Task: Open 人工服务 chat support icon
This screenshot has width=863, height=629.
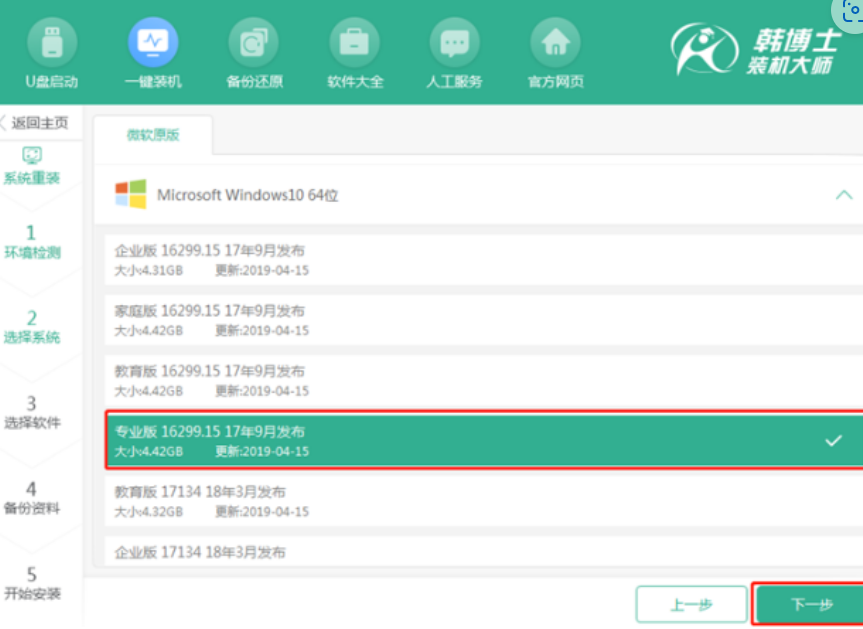Action: click(455, 42)
